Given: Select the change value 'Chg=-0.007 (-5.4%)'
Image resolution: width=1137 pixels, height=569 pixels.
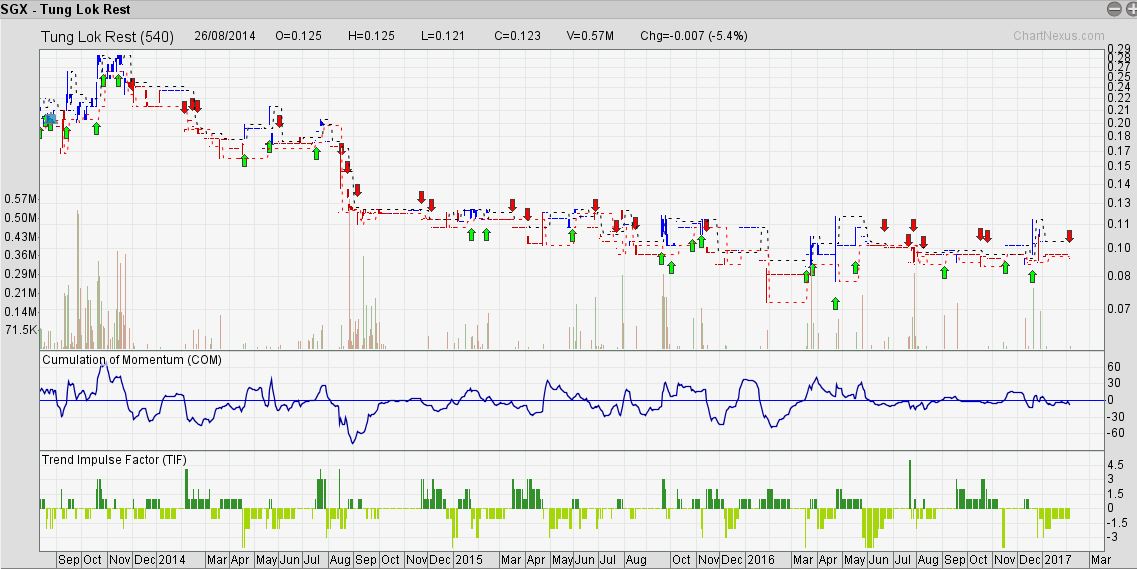Looking at the screenshot, I should coord(694,36).
